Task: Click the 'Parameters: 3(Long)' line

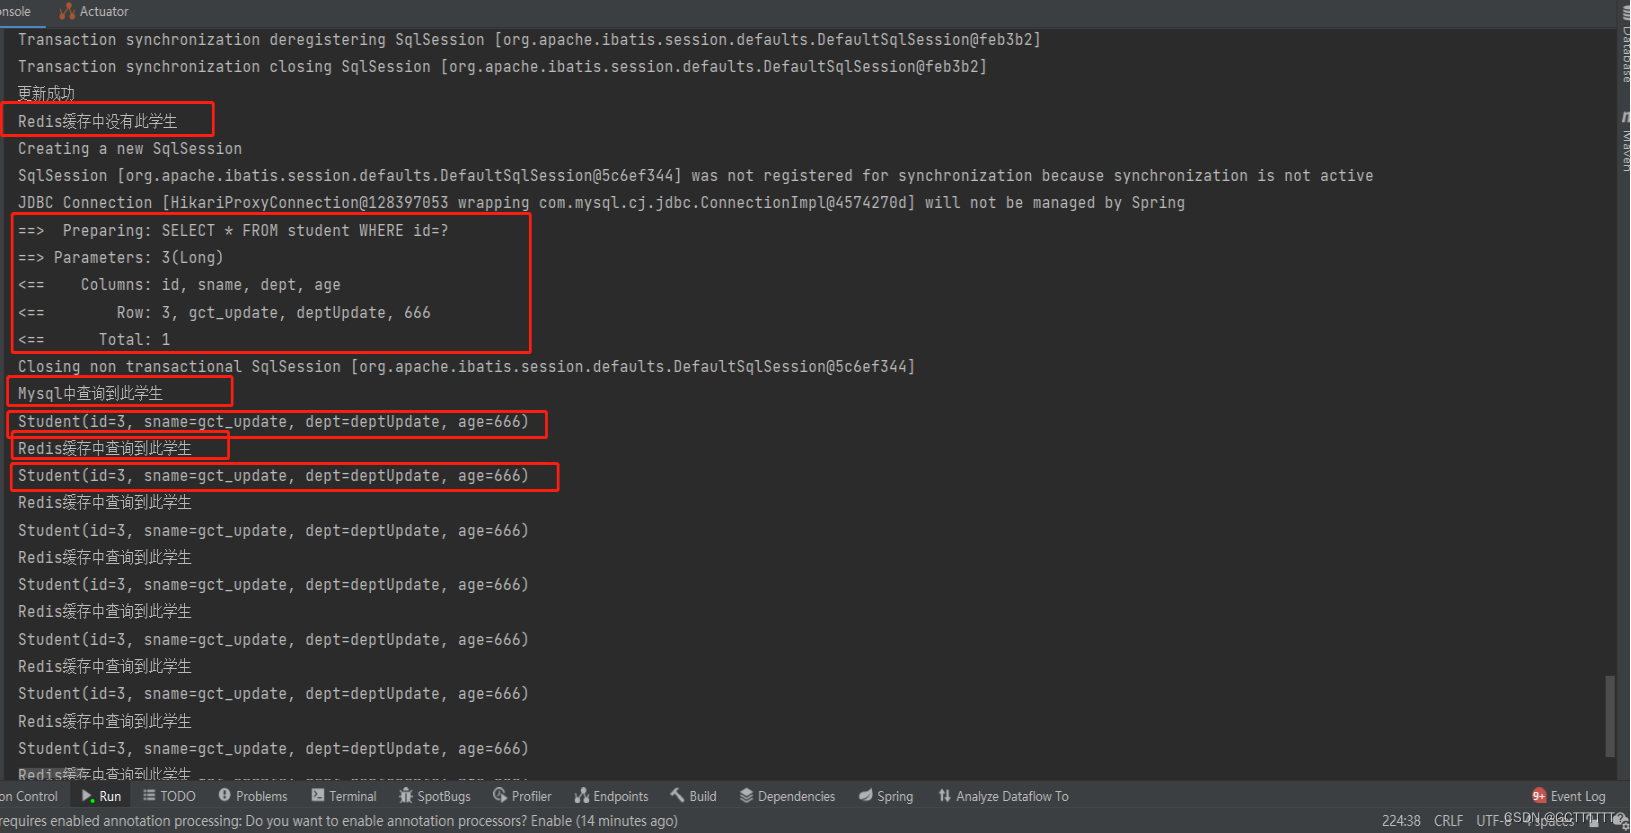Action: [x=120, y=257]
